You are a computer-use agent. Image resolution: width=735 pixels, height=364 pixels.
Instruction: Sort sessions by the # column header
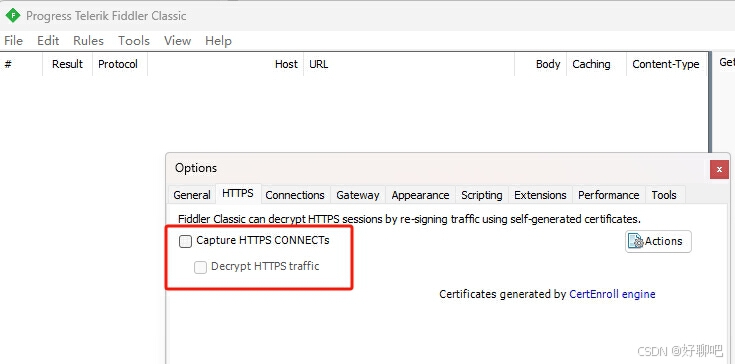pos(21,64)
